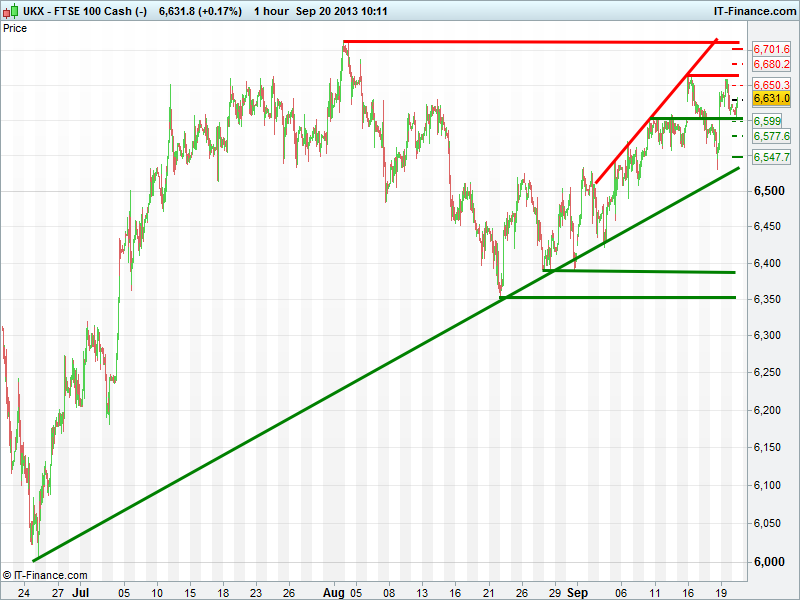Select the top red horizontal resistance line
Viewport: 800px width, 600px height.
pyautogui.click(x=541, y=42)
